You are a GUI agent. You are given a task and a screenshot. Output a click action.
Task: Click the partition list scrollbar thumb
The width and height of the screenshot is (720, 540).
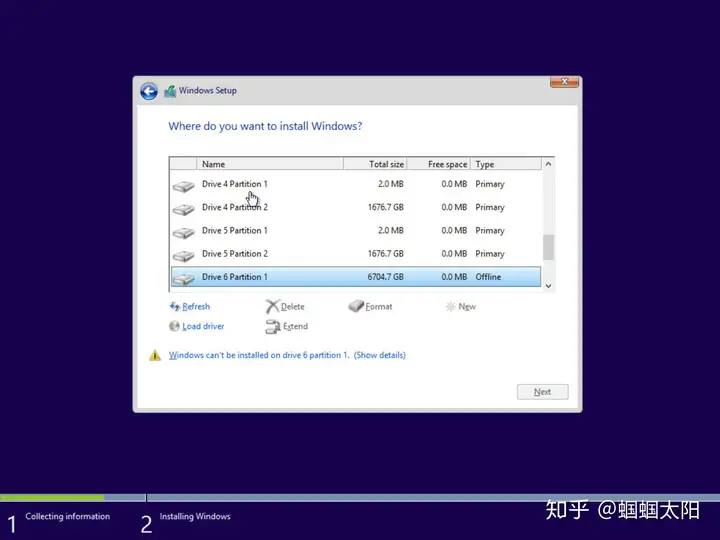click(548, 247)
